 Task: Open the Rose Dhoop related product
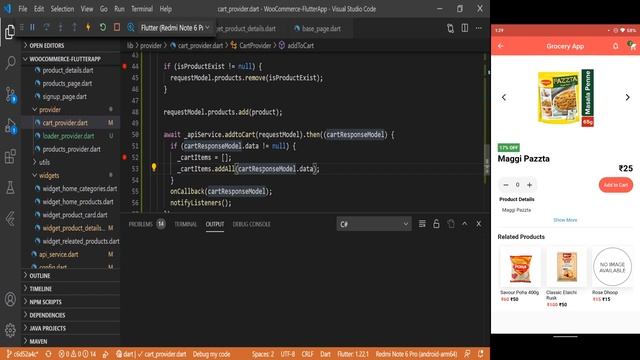pyautogui.click(x=612, y=274)
